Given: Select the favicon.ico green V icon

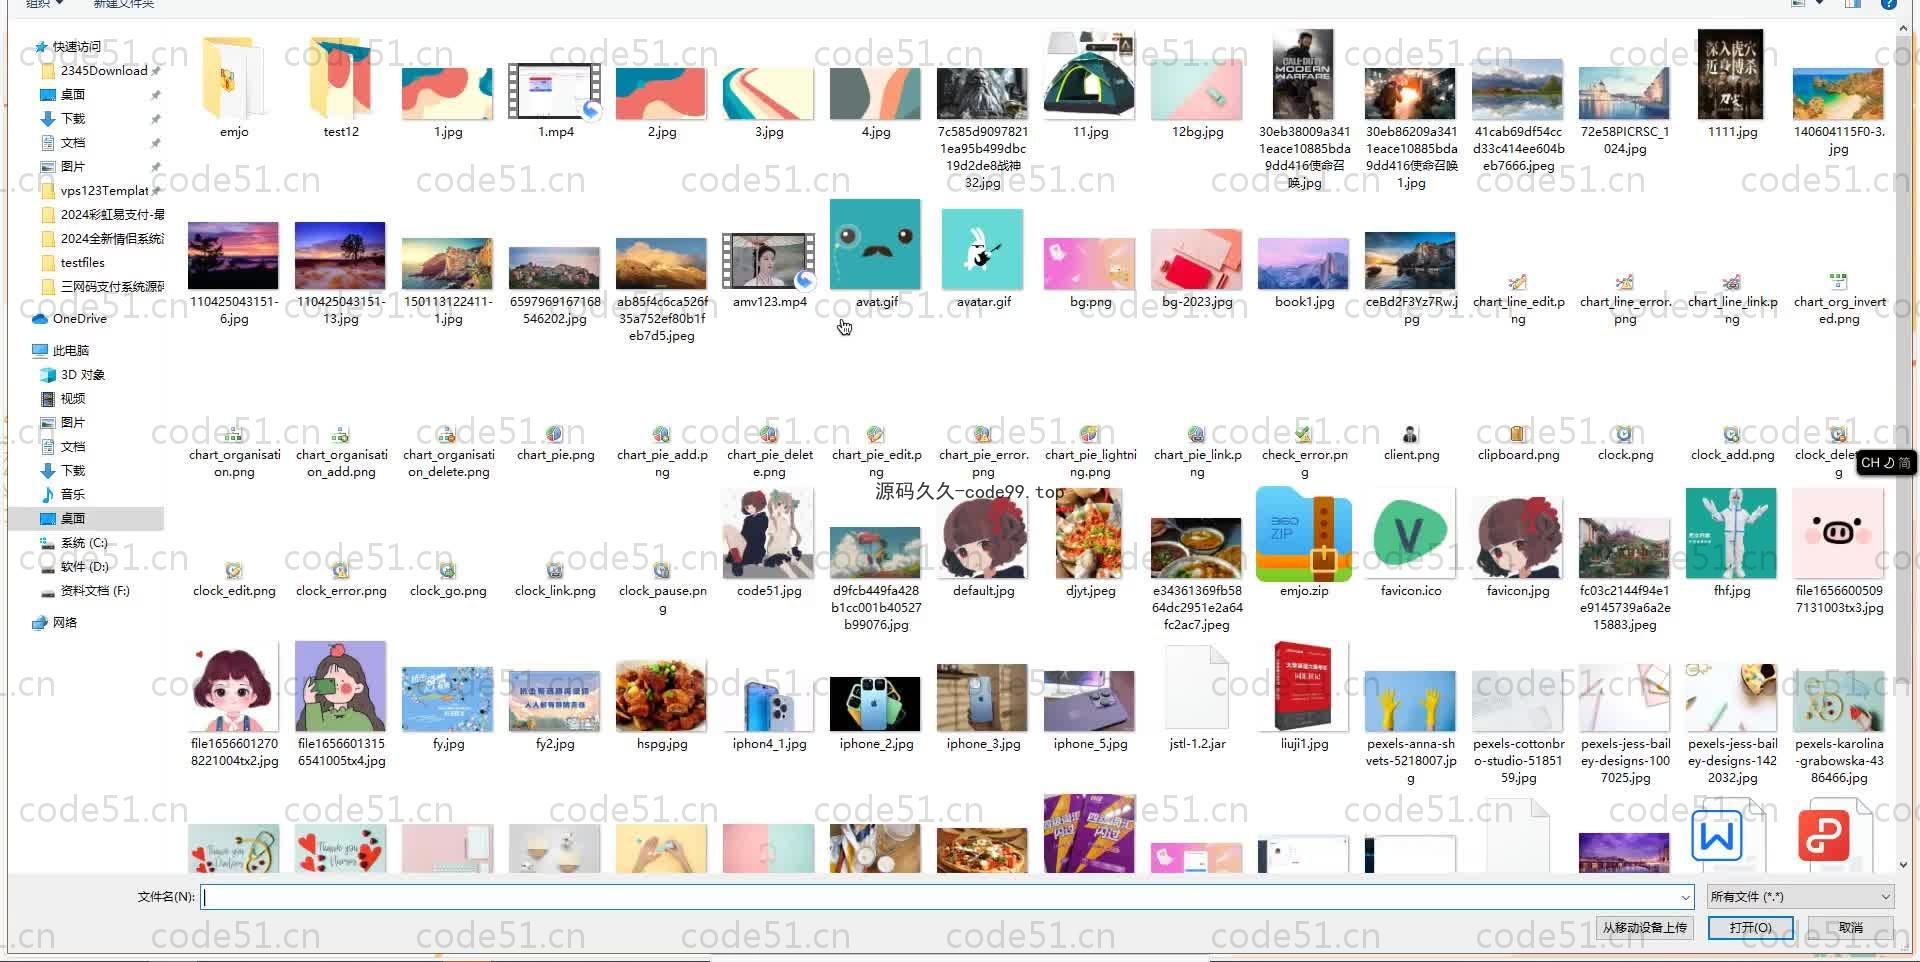Looking at the screenshot, I should coord(1410,534).
